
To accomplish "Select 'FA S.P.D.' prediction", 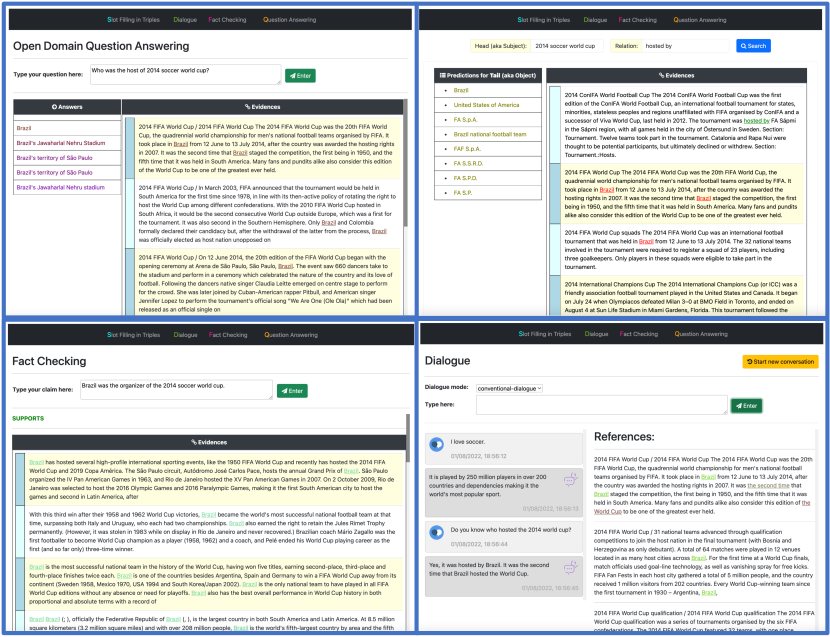I will 465,178.
